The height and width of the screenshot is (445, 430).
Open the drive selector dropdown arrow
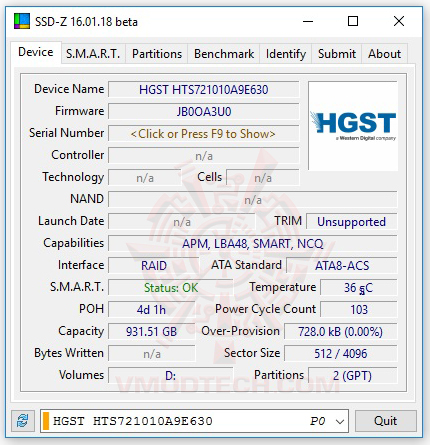[340, 421]
